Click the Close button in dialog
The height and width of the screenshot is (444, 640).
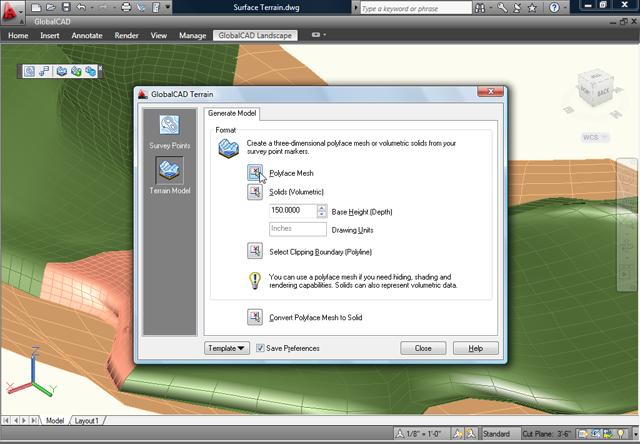tap(423, 348)
